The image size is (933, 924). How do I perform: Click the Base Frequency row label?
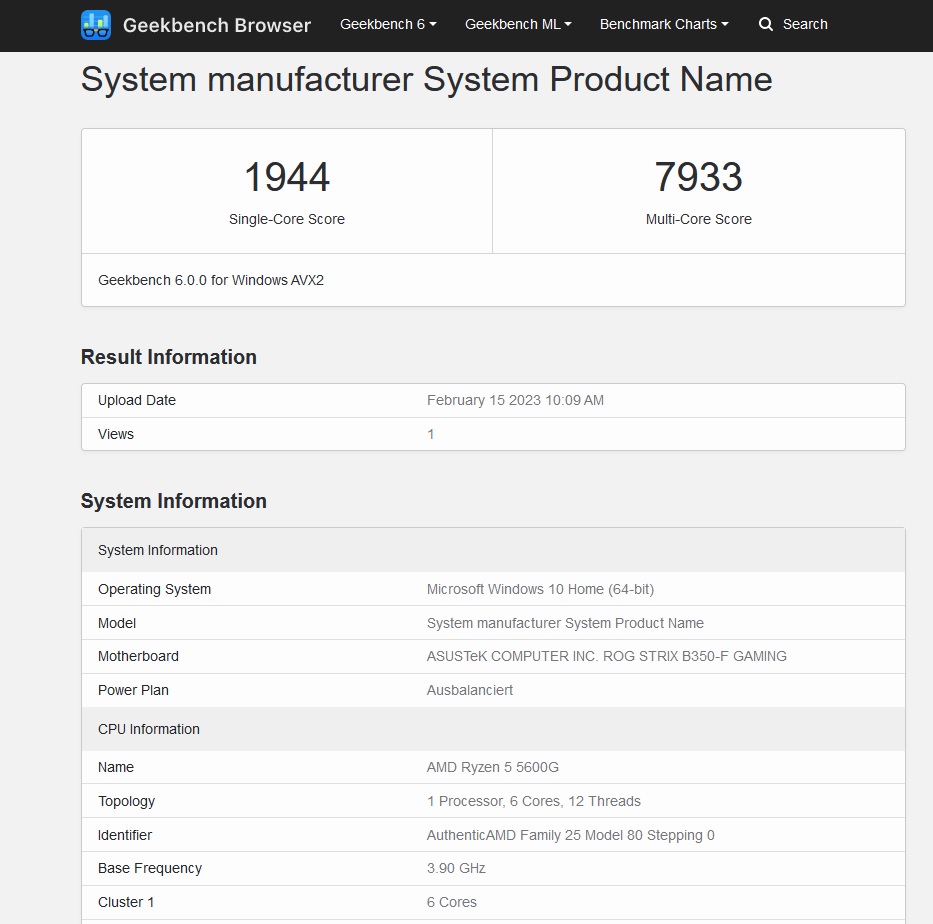tap(150, 869)
